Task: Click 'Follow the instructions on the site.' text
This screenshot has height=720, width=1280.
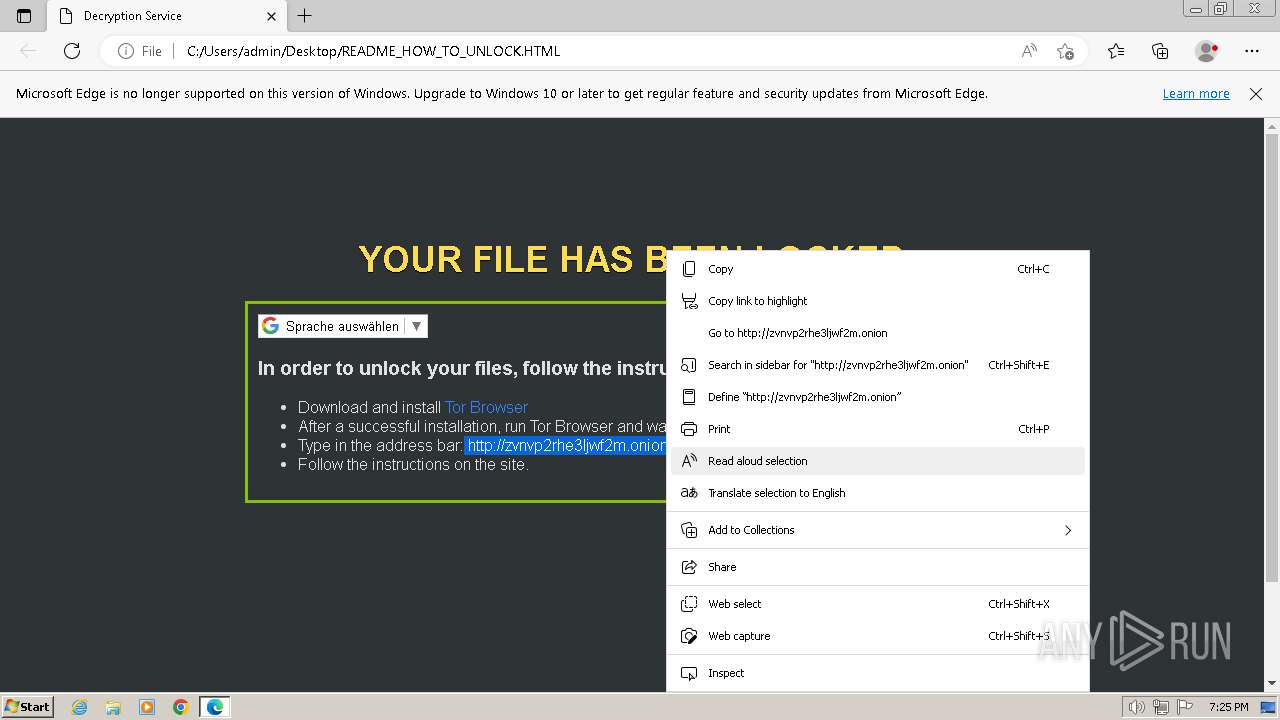Action: coord(413,464)
